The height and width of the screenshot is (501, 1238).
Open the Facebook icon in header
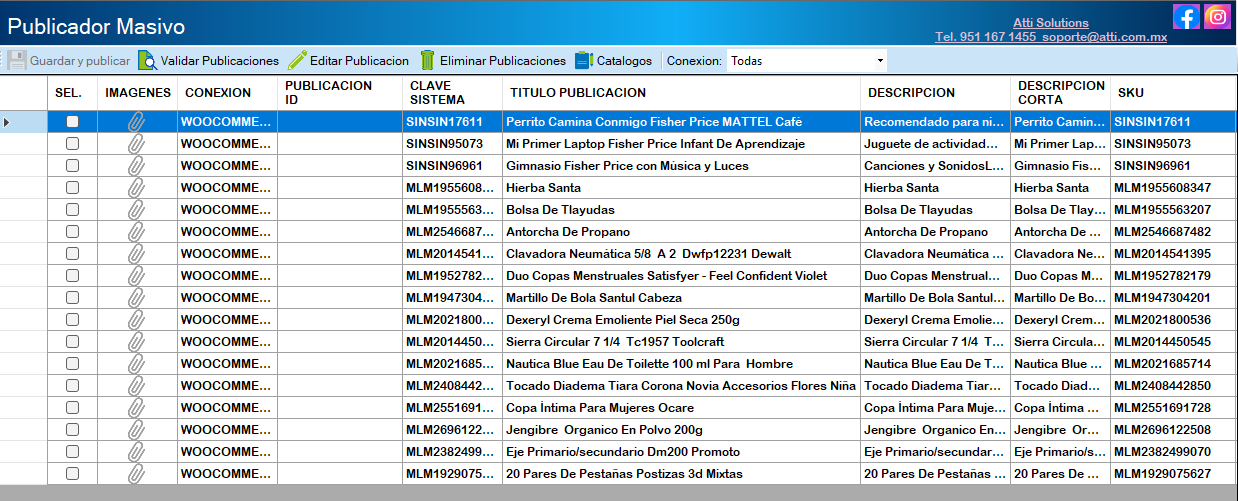click(x=1186, y=17)
